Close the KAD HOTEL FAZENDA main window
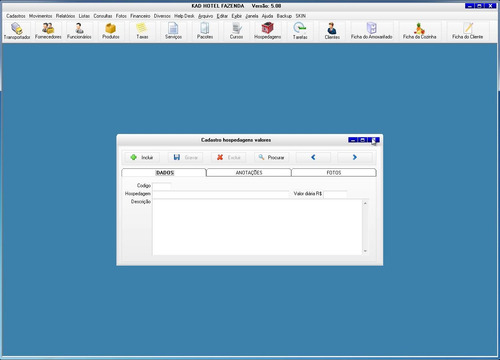Viewport: 500px width, 360px height. (491, 6)
